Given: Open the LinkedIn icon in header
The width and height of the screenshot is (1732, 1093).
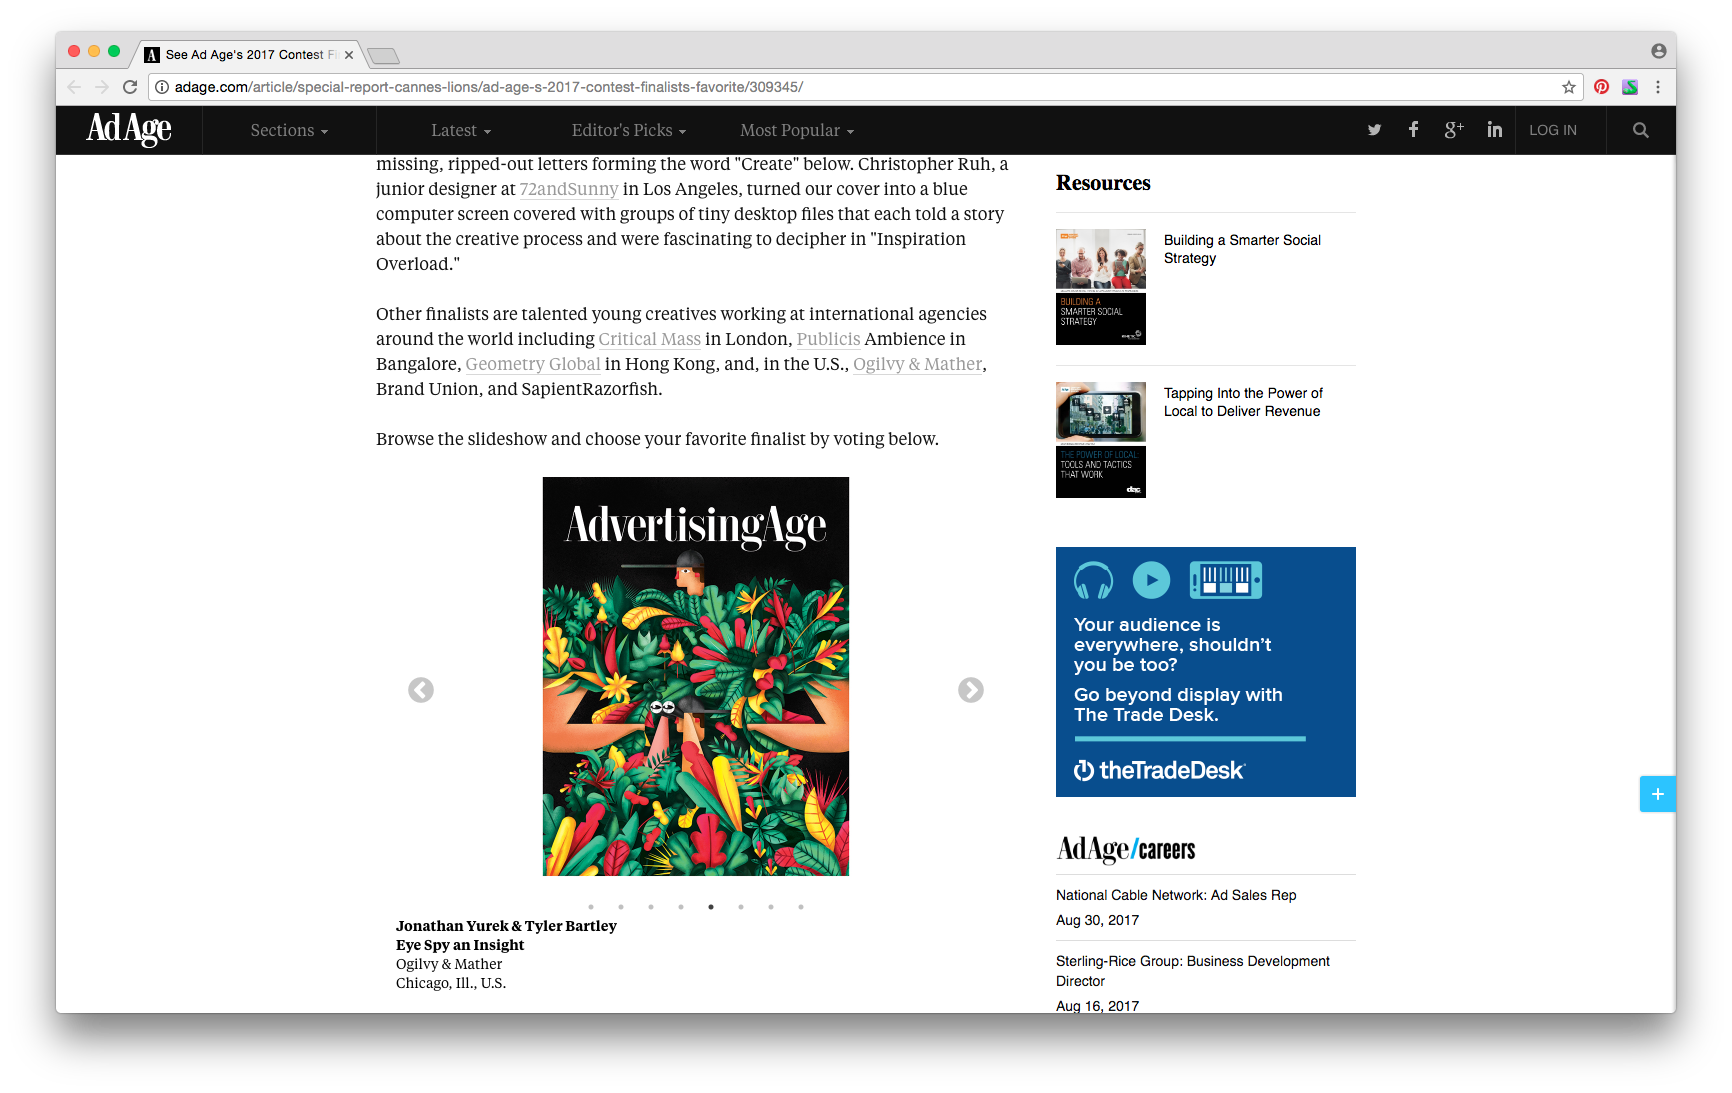Looking at the screenshot, I should [x=1494, y=129].
